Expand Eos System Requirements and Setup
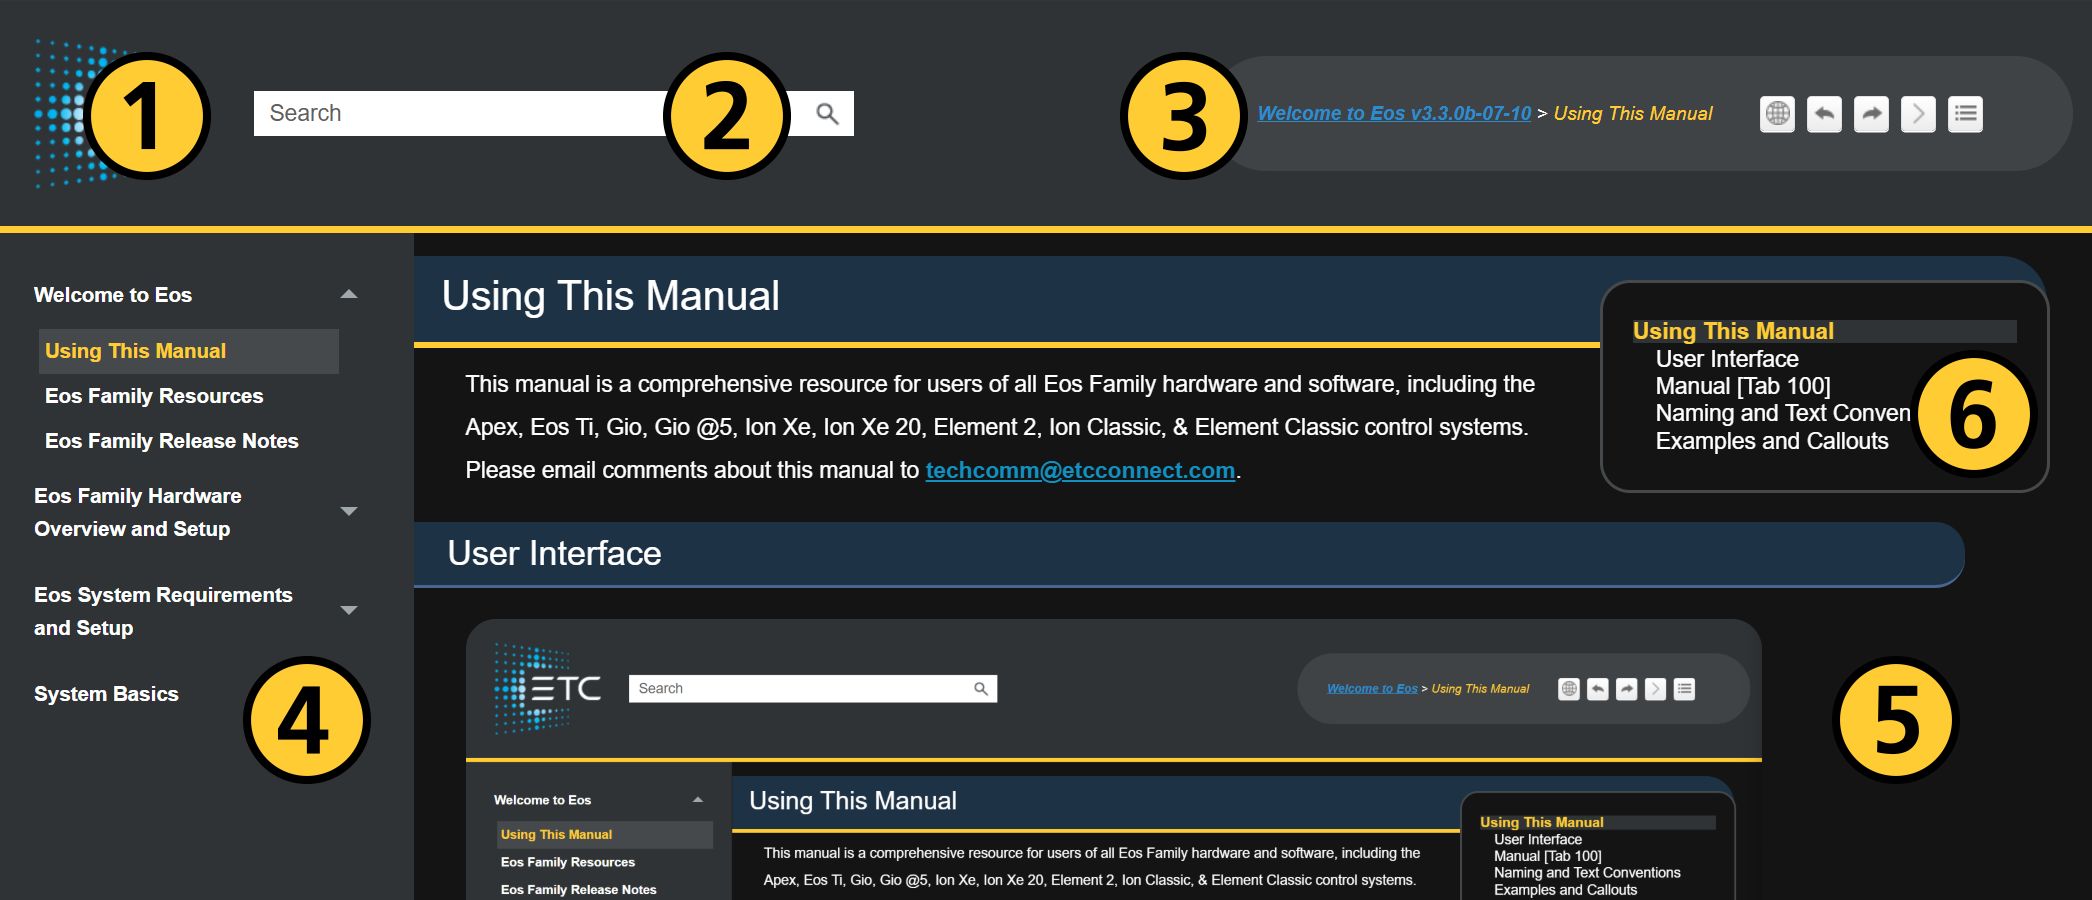 [x=349, y=611]
